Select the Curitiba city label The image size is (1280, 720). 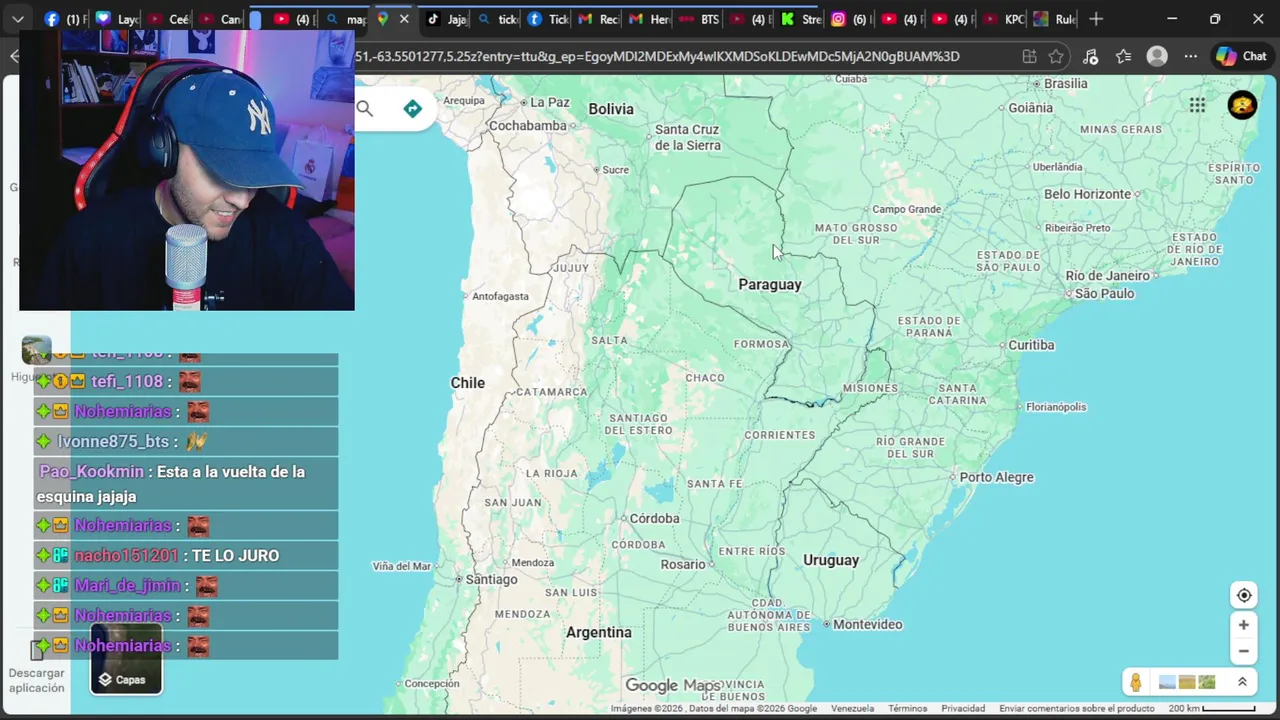click(1031, 345)
